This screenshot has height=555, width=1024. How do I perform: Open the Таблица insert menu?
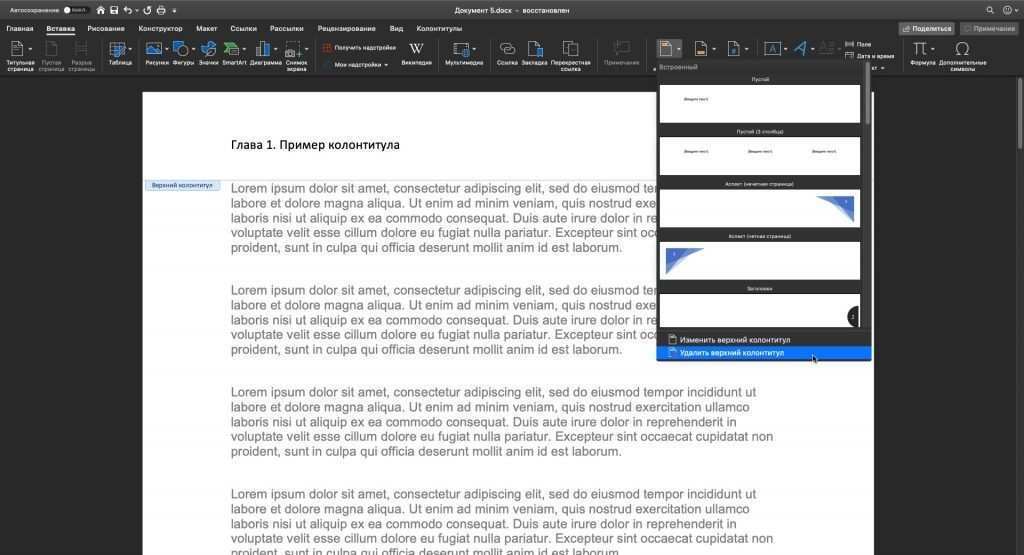point(120,54)
